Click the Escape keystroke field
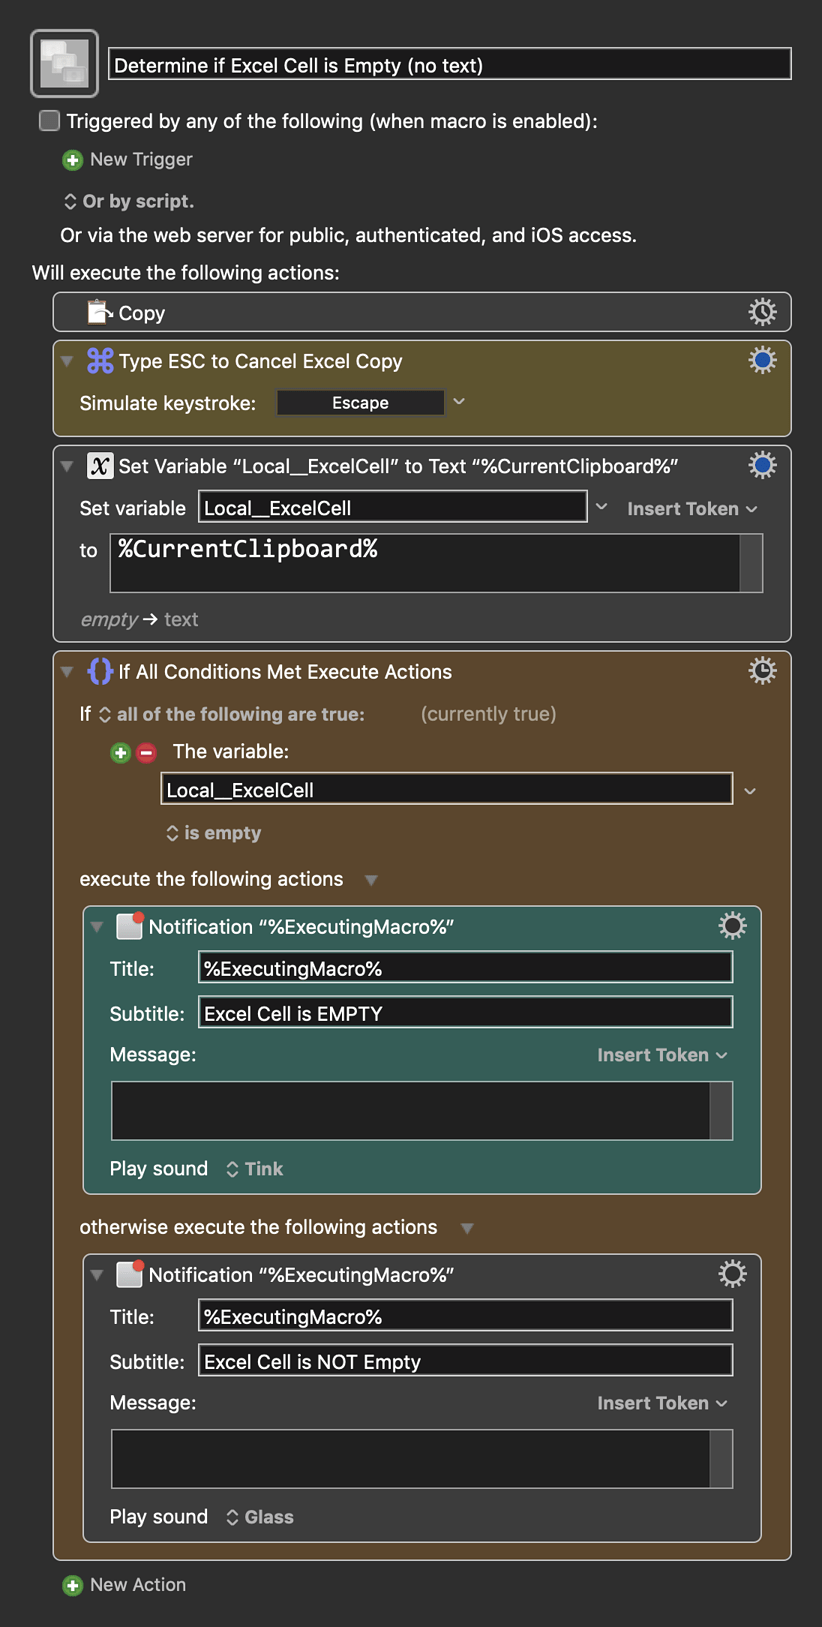 [360, 402]
